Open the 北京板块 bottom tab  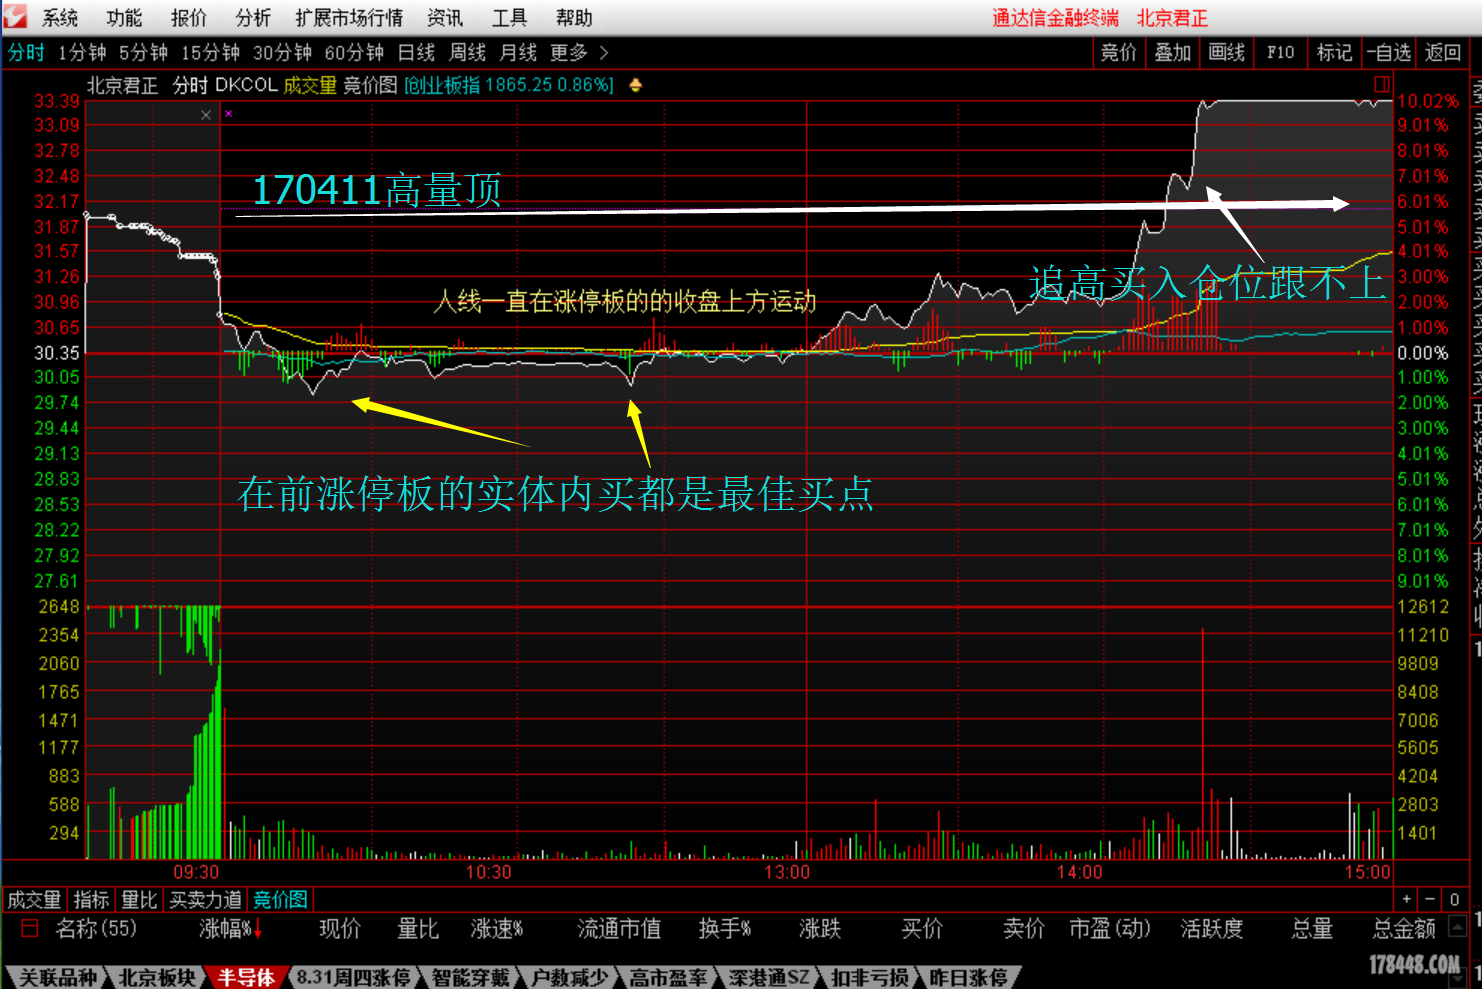click(x=157, y=977)
